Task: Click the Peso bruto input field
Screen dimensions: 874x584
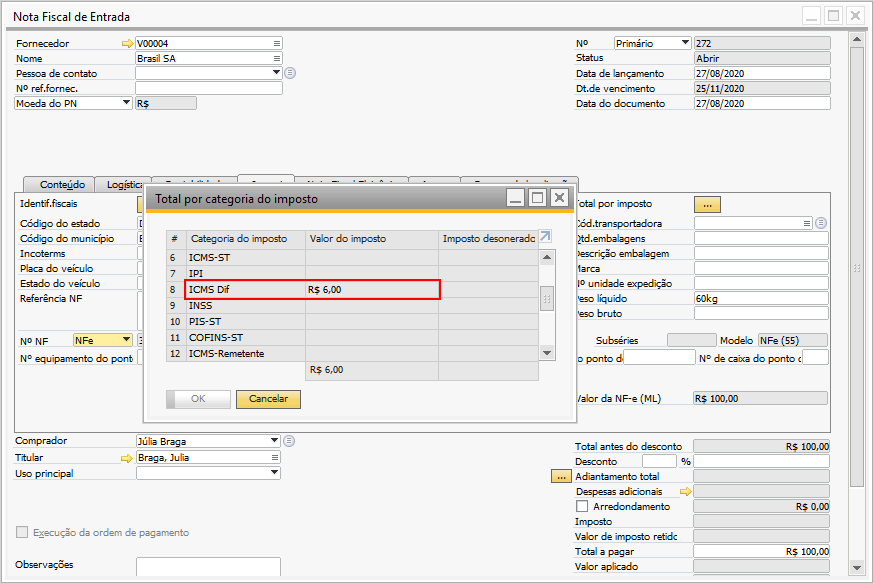Action: coord(761,313)
